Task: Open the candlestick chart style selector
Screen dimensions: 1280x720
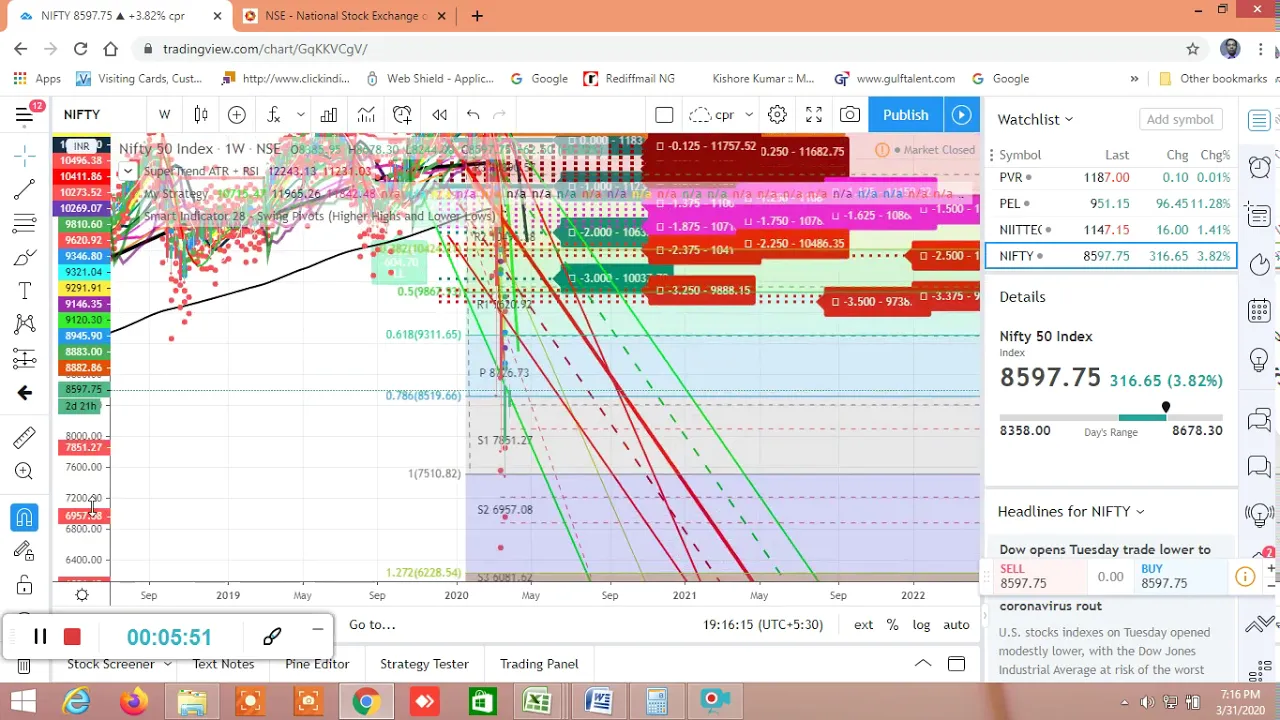Action: coord(201,115)
